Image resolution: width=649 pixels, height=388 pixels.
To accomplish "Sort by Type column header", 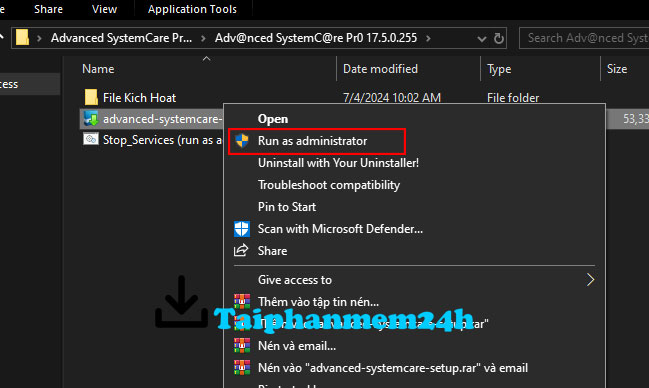I will click(x=499, y=69).
